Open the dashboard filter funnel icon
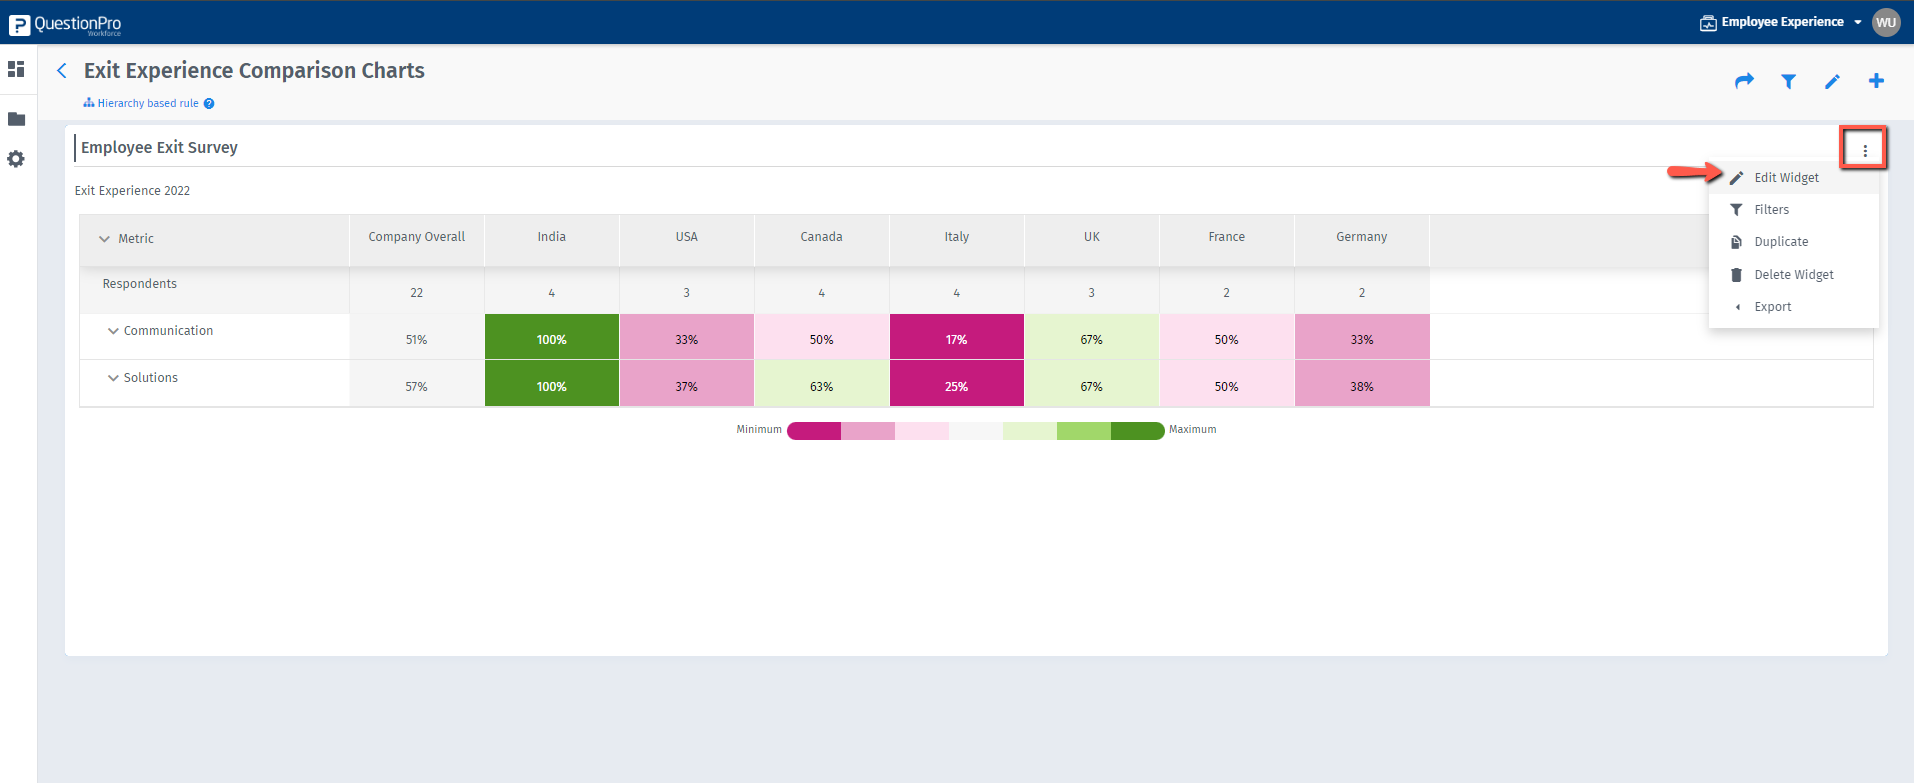Screen dimensions: 1914x783 1788,81
